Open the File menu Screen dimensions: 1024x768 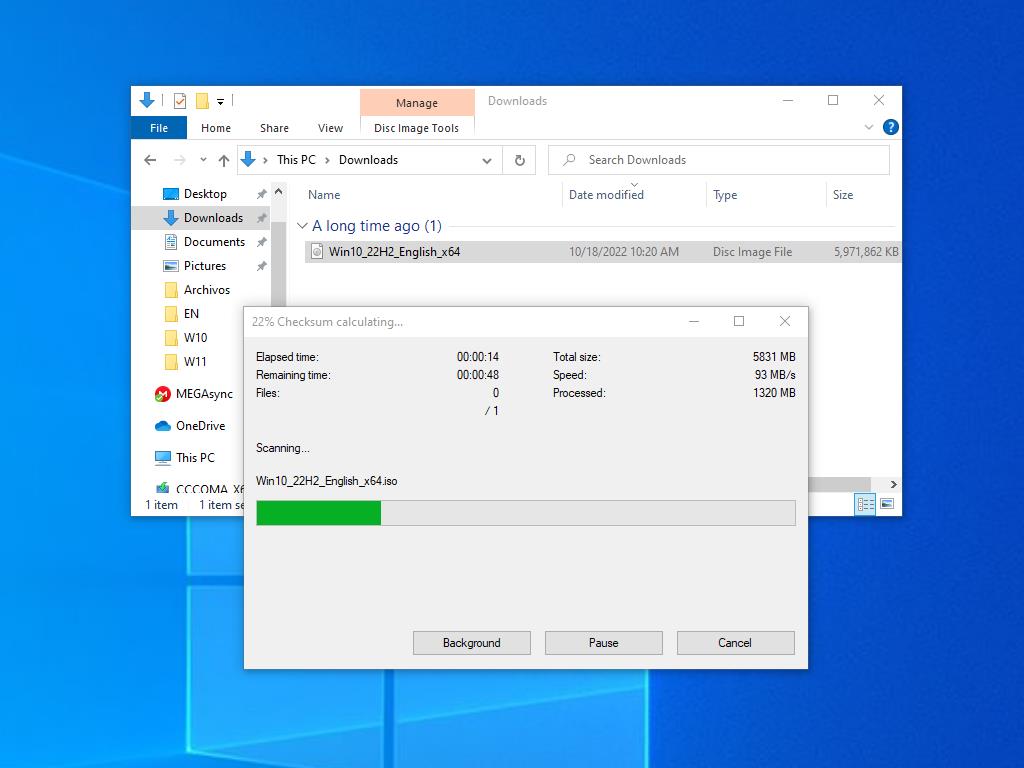[x=159, y=128]
